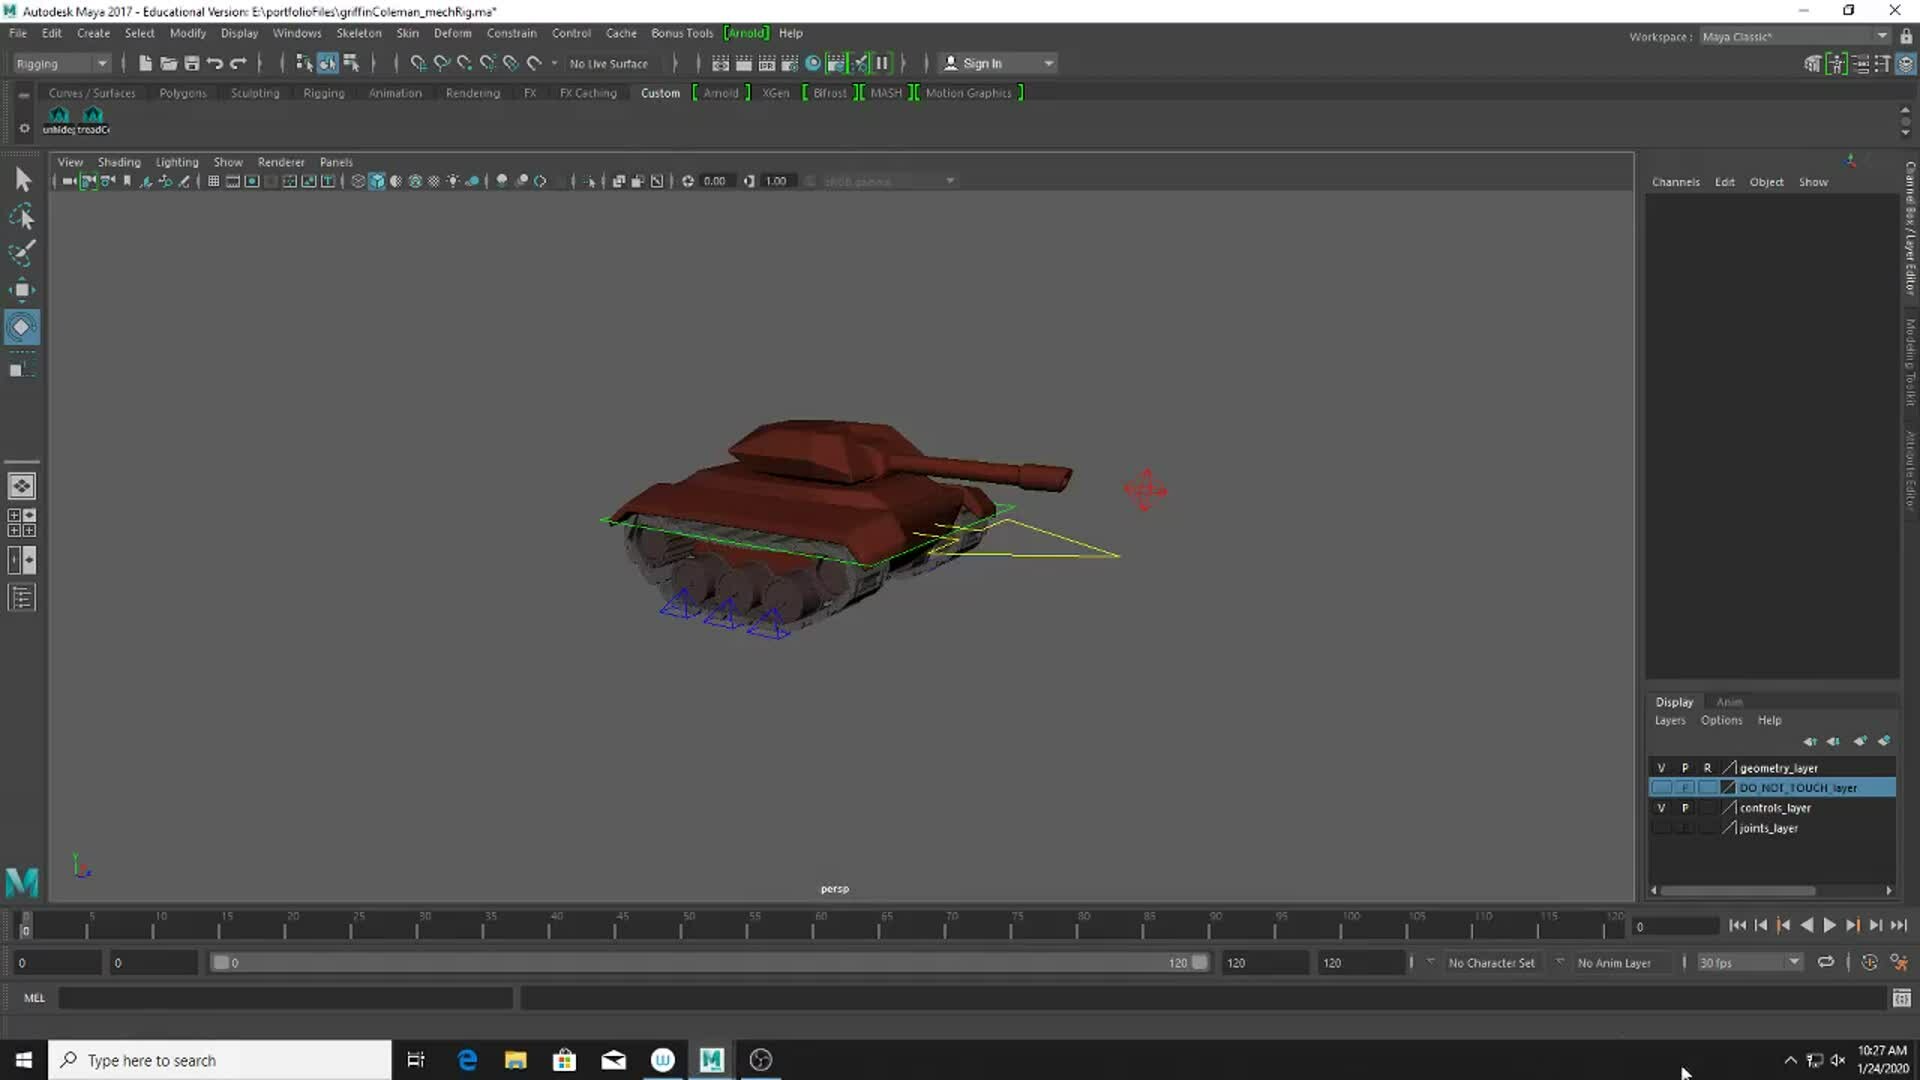This screenshot has width=1920, height=1080.
Task: Click the Save scene icon
Action: coord(192,63)
